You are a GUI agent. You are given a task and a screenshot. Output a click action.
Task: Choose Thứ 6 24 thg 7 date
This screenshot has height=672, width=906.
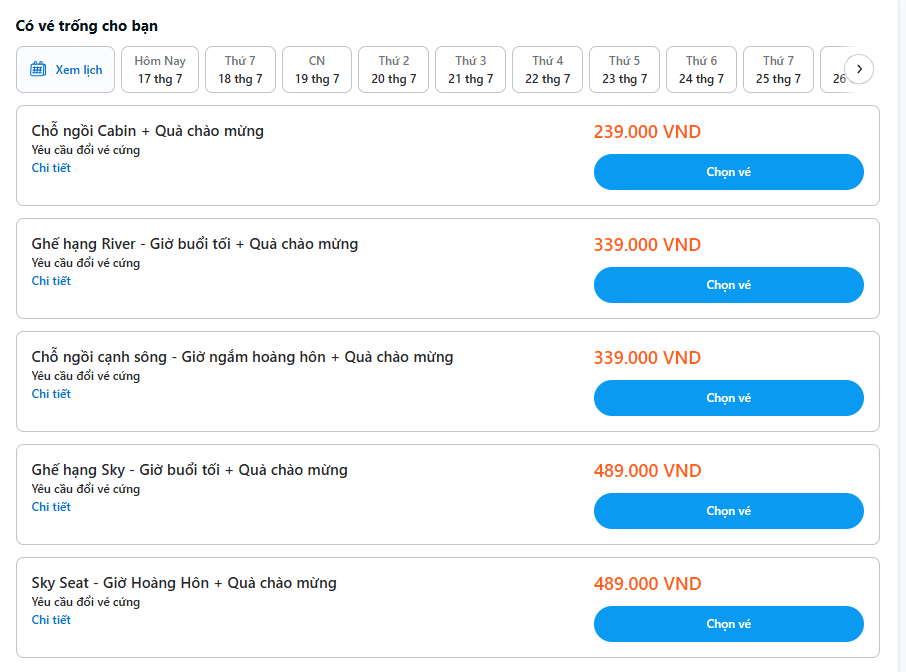[701, 69]
